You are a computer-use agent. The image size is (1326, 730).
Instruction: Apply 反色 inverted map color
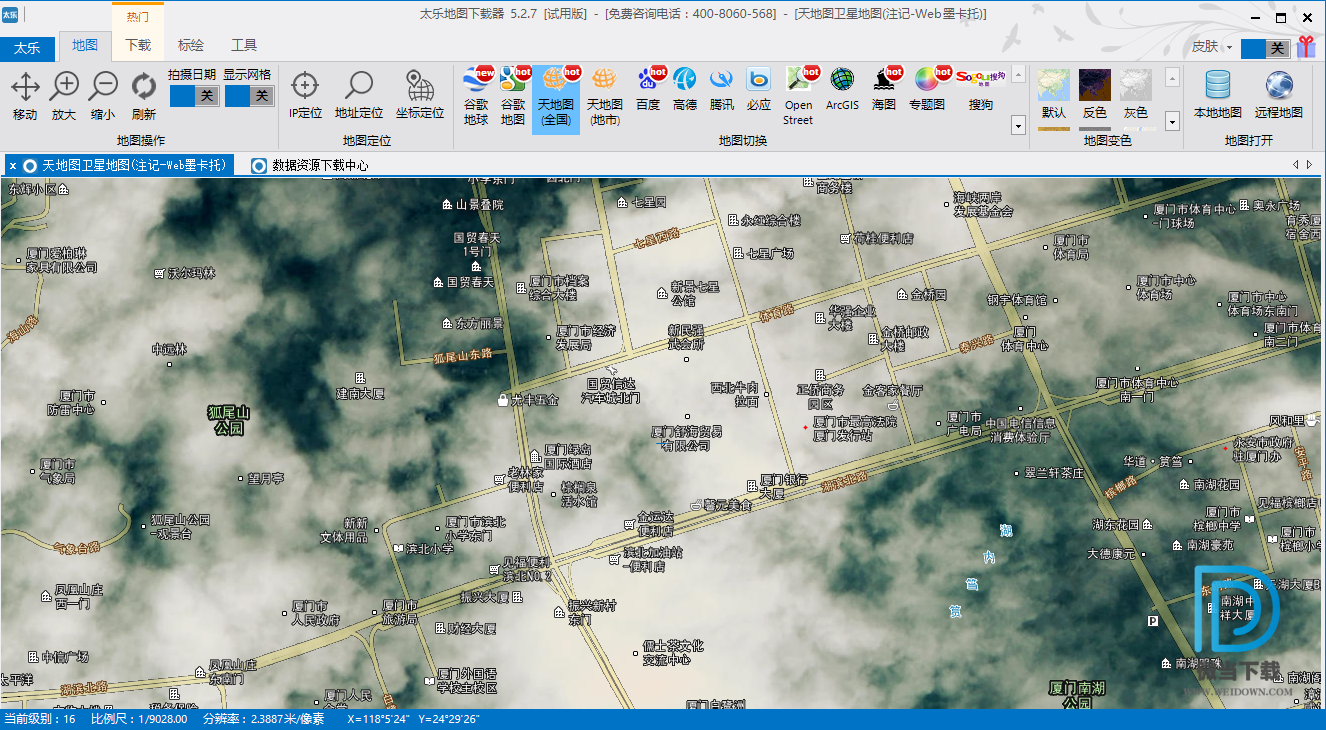click(x=1095, y=96)
